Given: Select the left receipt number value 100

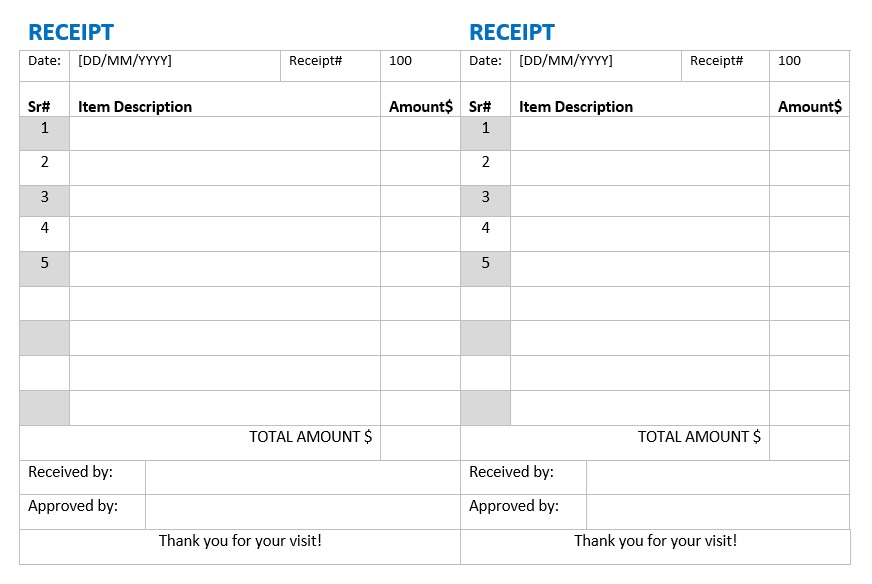Looking at the screenshot, I should 400,61.
